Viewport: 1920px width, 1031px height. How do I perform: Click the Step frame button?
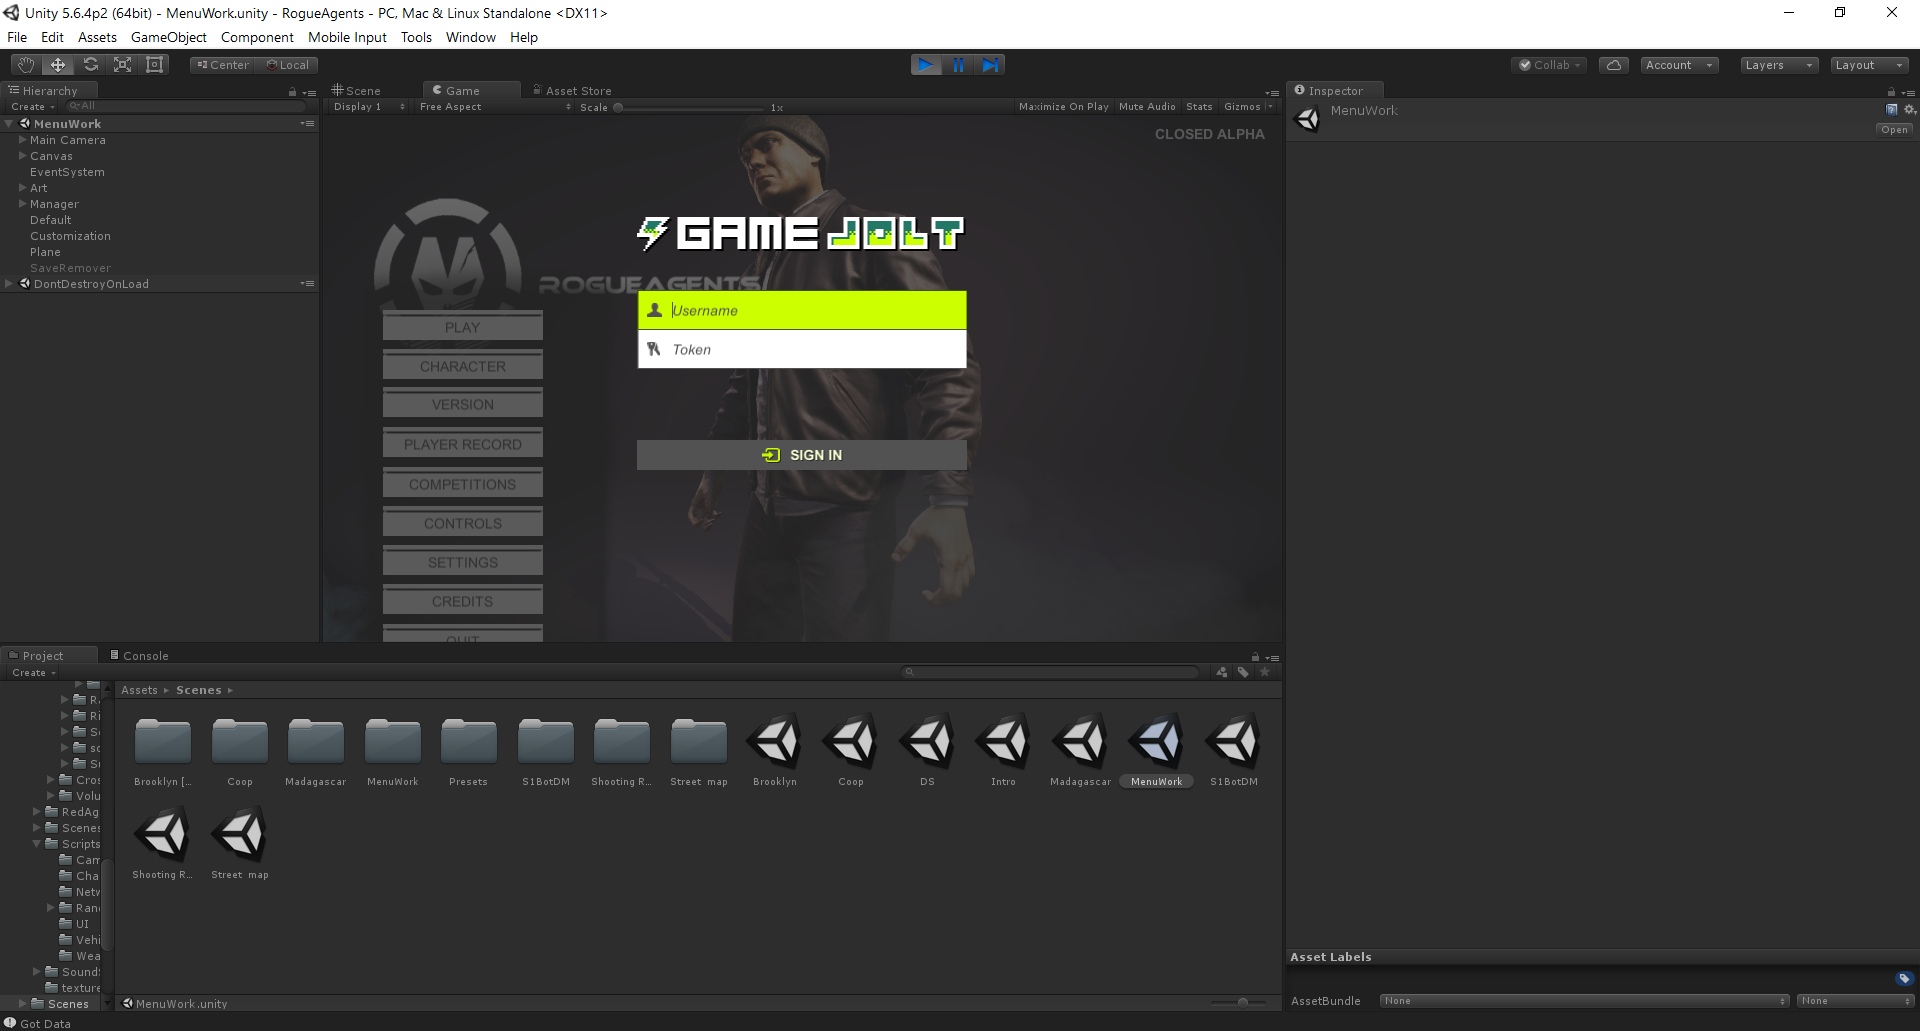990,64
